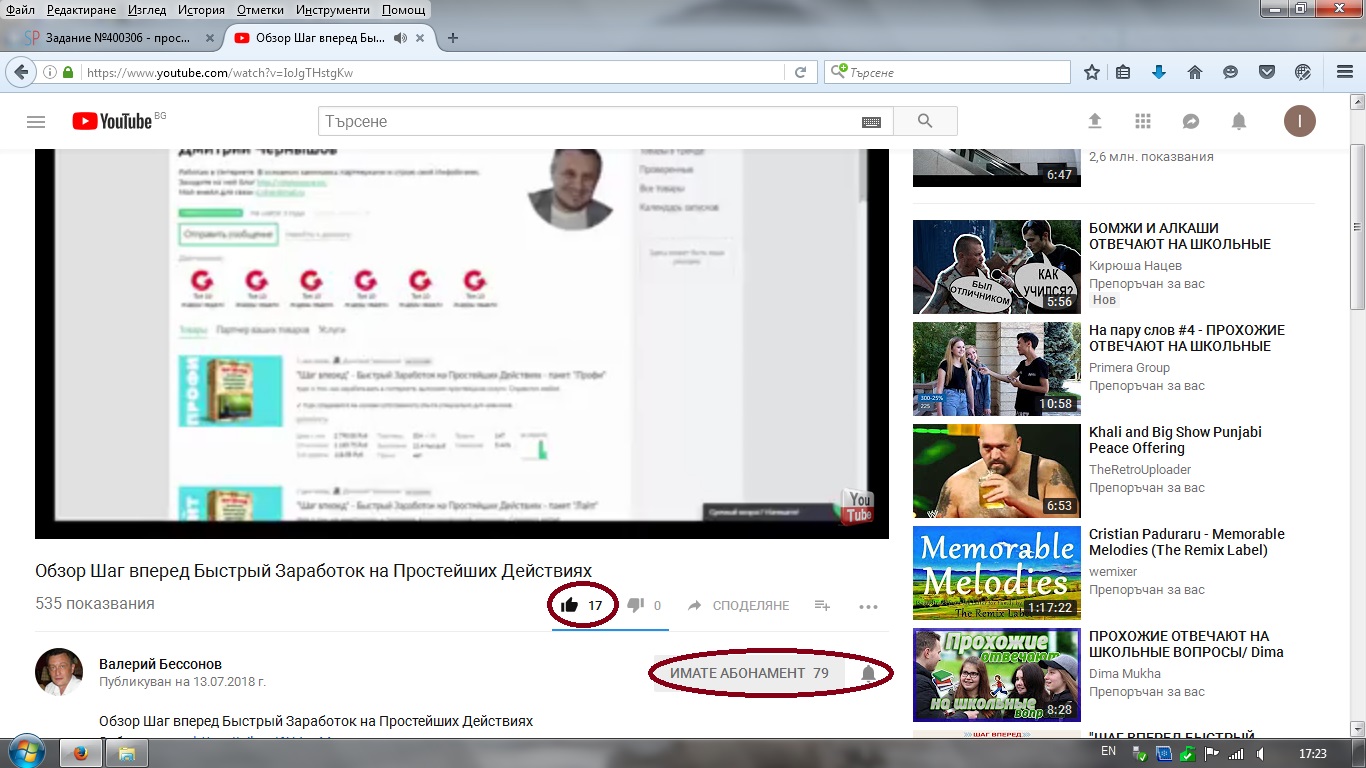Open the Windows Start button
Image resolution: width=1366 pixels, height=768 pixels.
[27, 751]
